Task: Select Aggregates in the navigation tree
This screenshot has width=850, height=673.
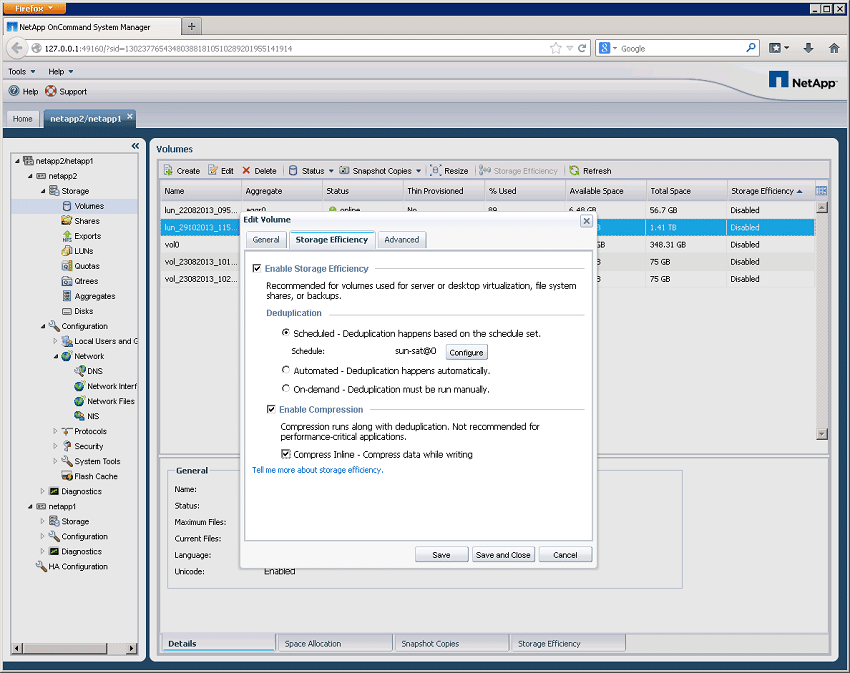Action: click(x=95, y=296)
